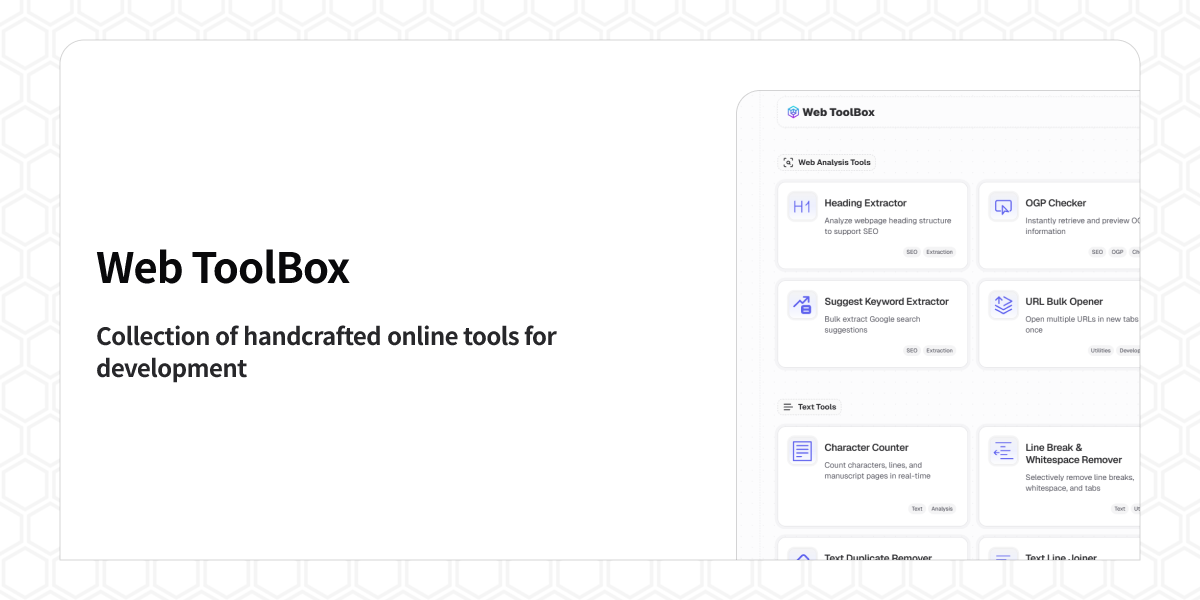Click the Character Counter document icon
1200x600 pixels.
[x=801, y=451]
